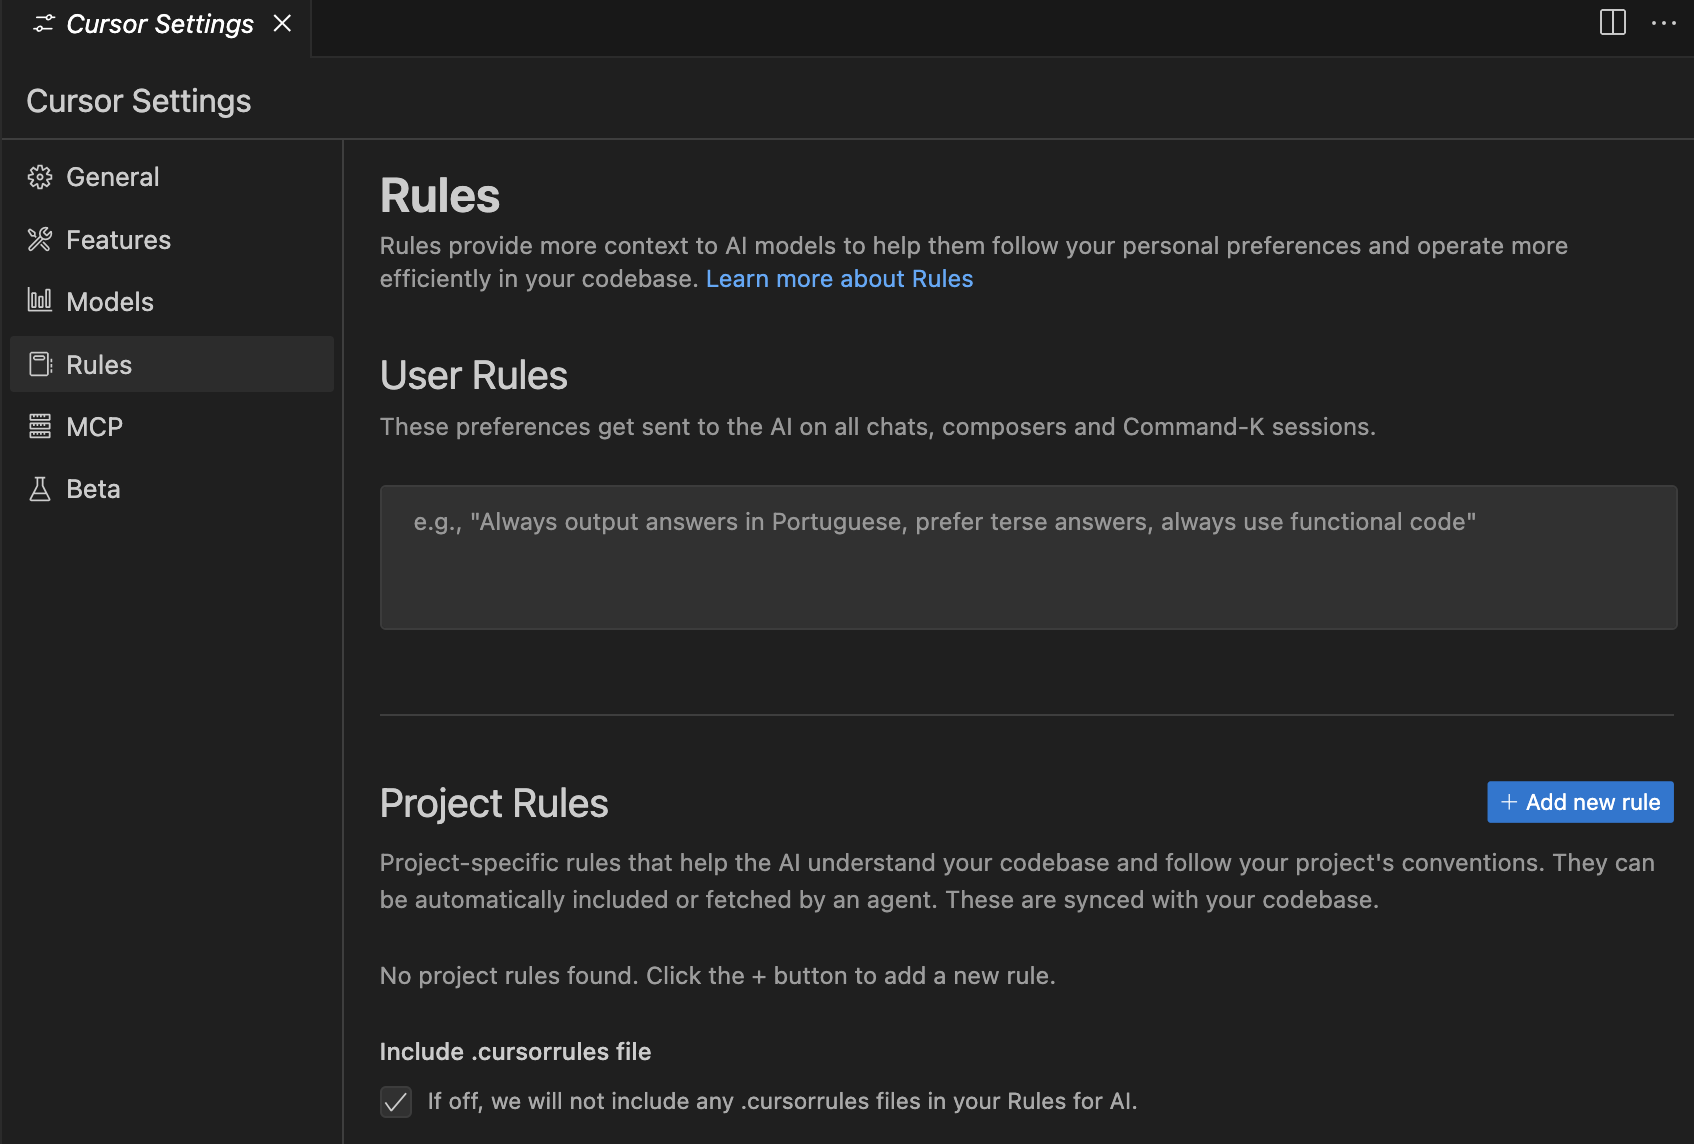Open the MCP settings section
Viewport: 1694px width, 1144px height.
click(172, 427)
